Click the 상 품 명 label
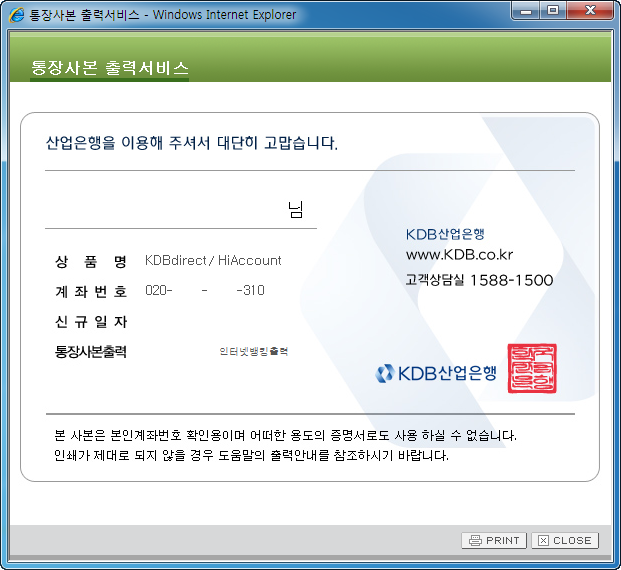Viewport: 621px width, 570px height. [91, 261]
